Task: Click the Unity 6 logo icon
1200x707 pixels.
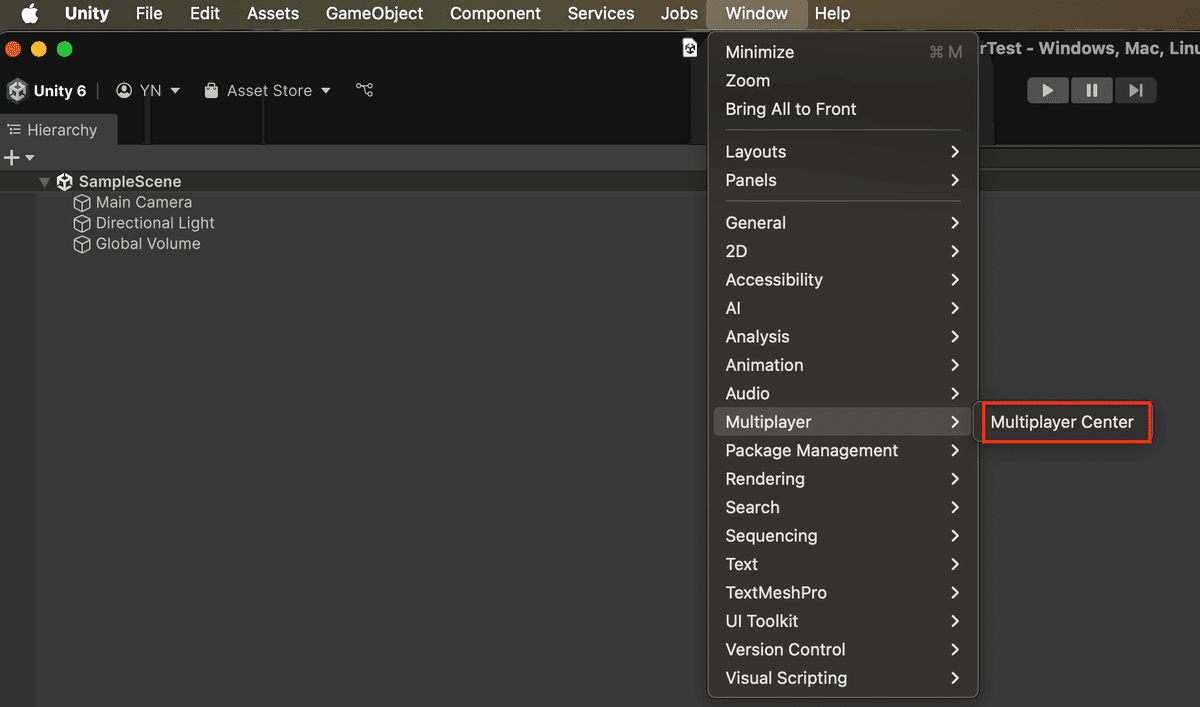Action: [x=17, y=91]
